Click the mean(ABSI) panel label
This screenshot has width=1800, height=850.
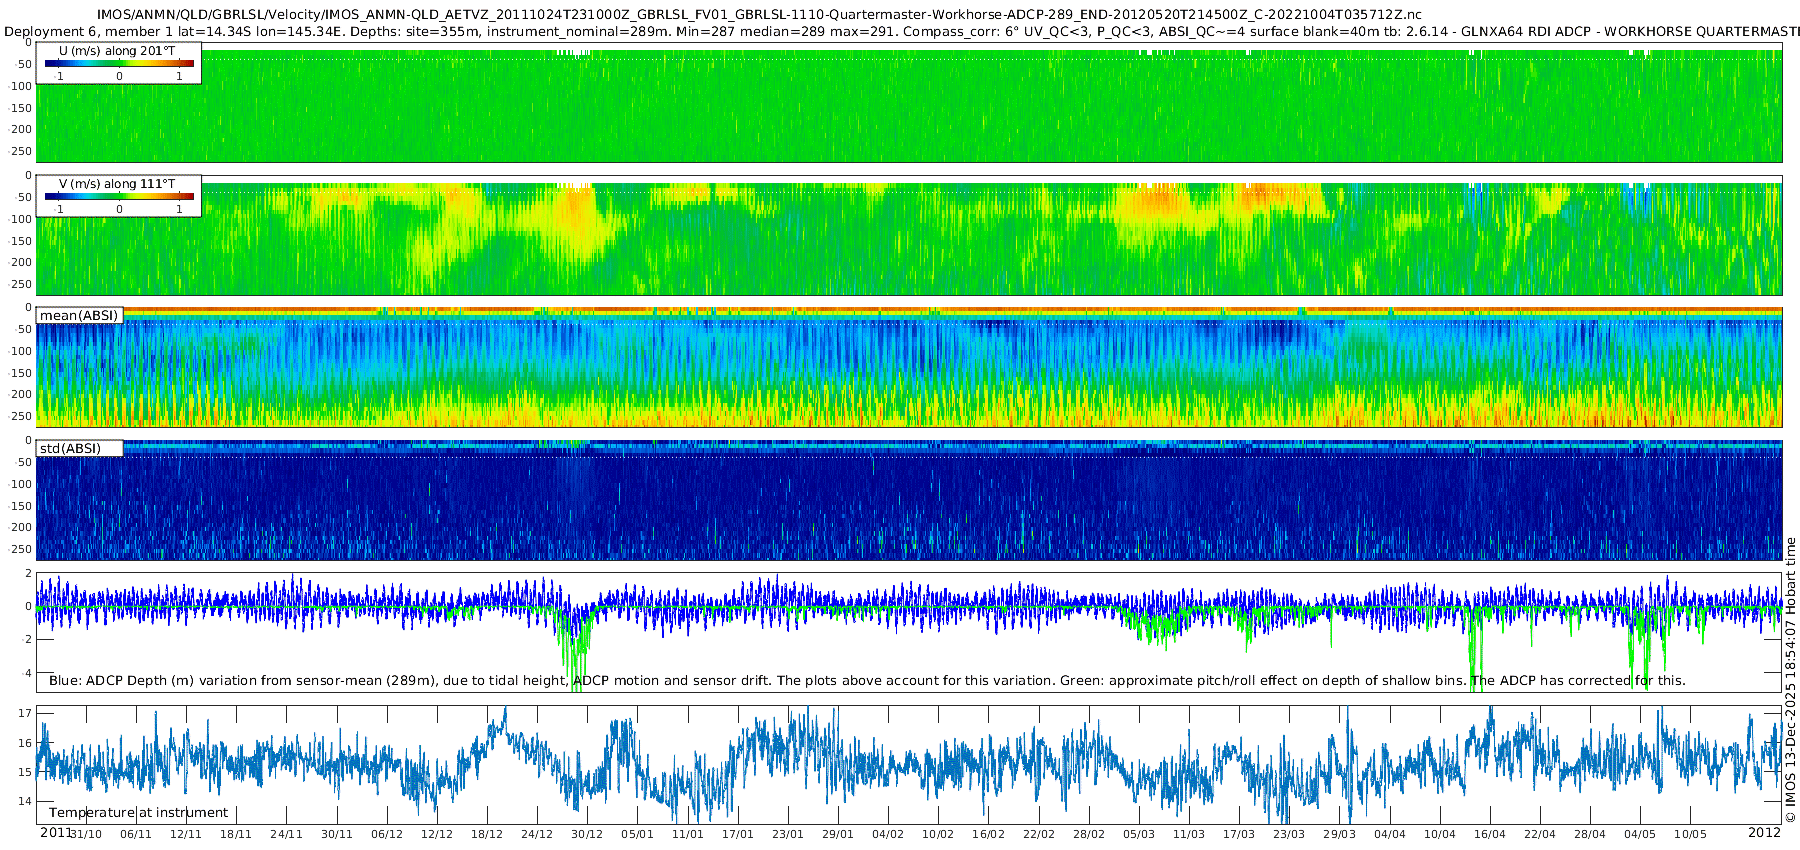click(x=79, y=315)
